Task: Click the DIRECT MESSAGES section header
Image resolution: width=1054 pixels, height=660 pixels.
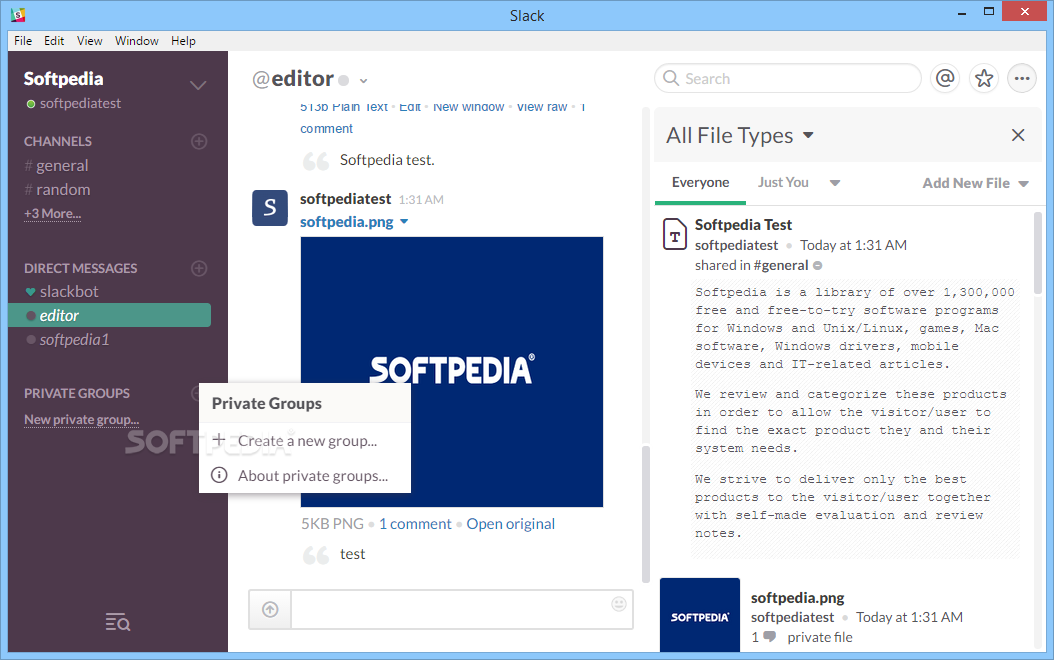Action: 81,268
